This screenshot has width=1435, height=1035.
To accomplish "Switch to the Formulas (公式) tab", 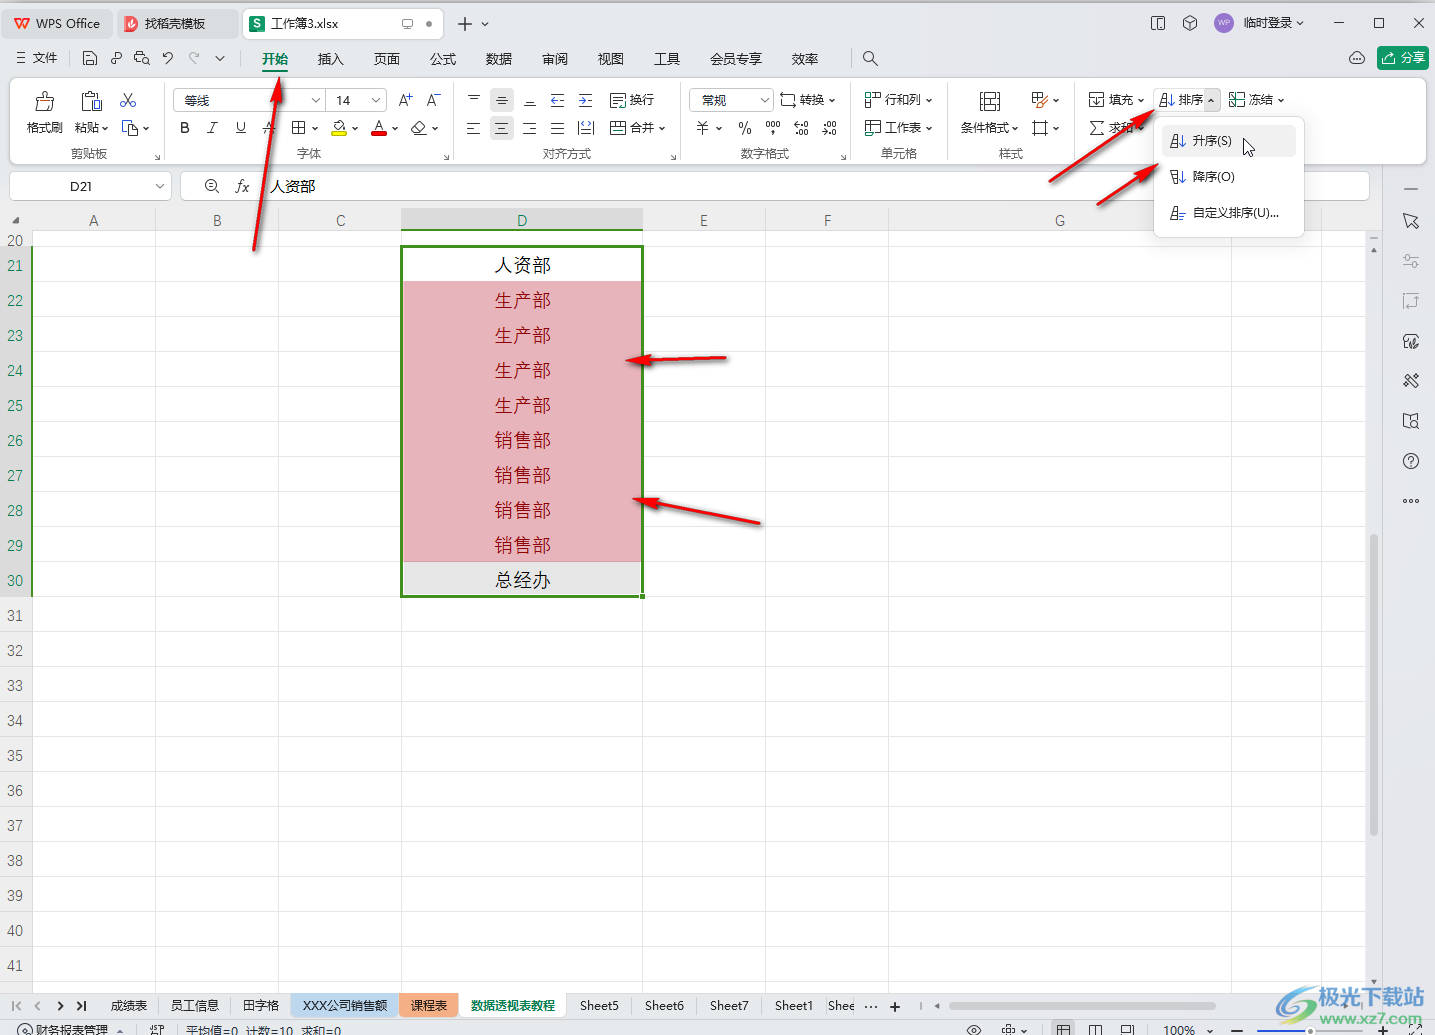I will coord(443,59).
